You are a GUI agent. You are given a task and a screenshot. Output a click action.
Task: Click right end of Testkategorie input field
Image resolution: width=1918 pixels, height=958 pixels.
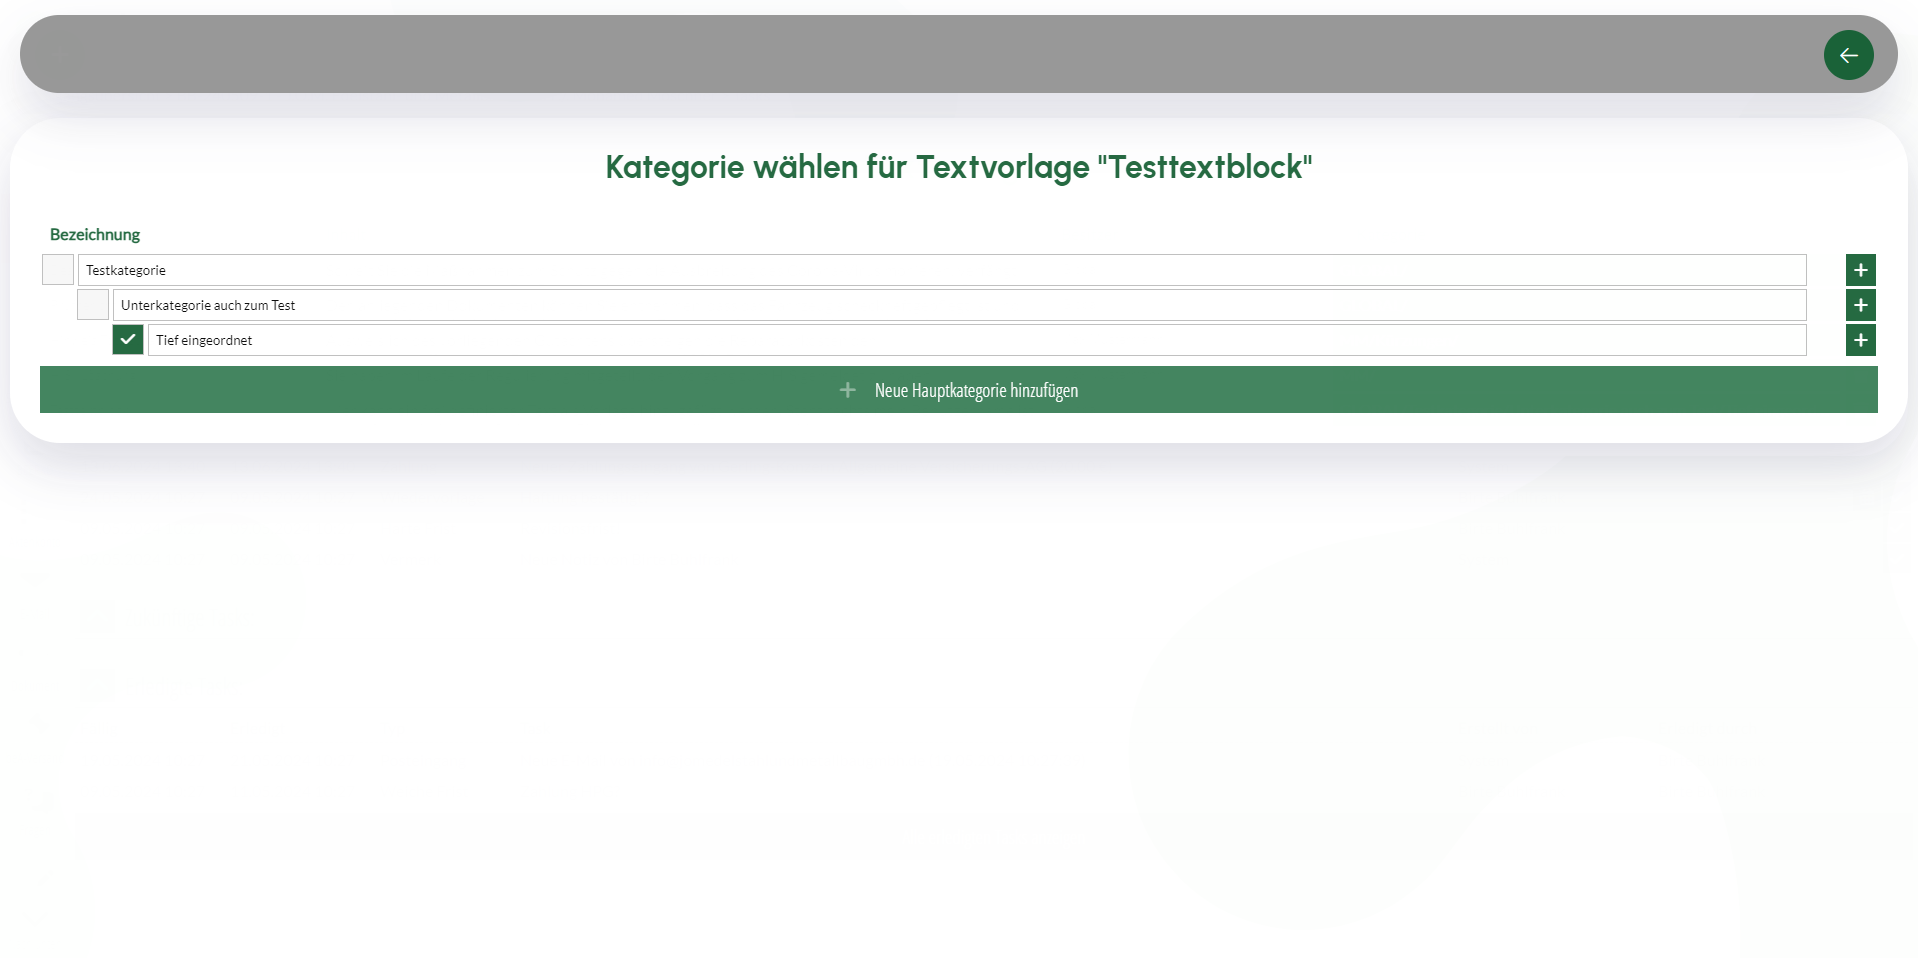pos(1780,270)
